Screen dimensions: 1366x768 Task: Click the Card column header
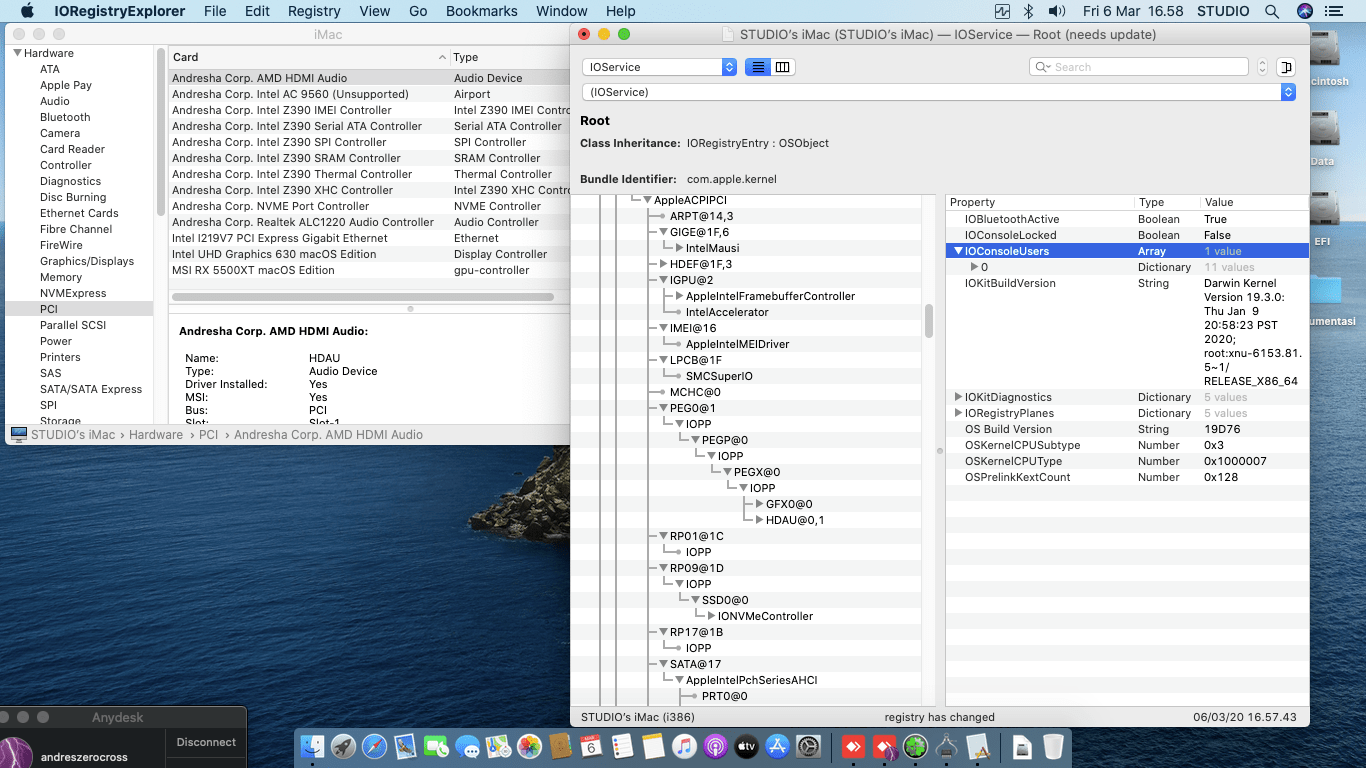coord(308,57)
